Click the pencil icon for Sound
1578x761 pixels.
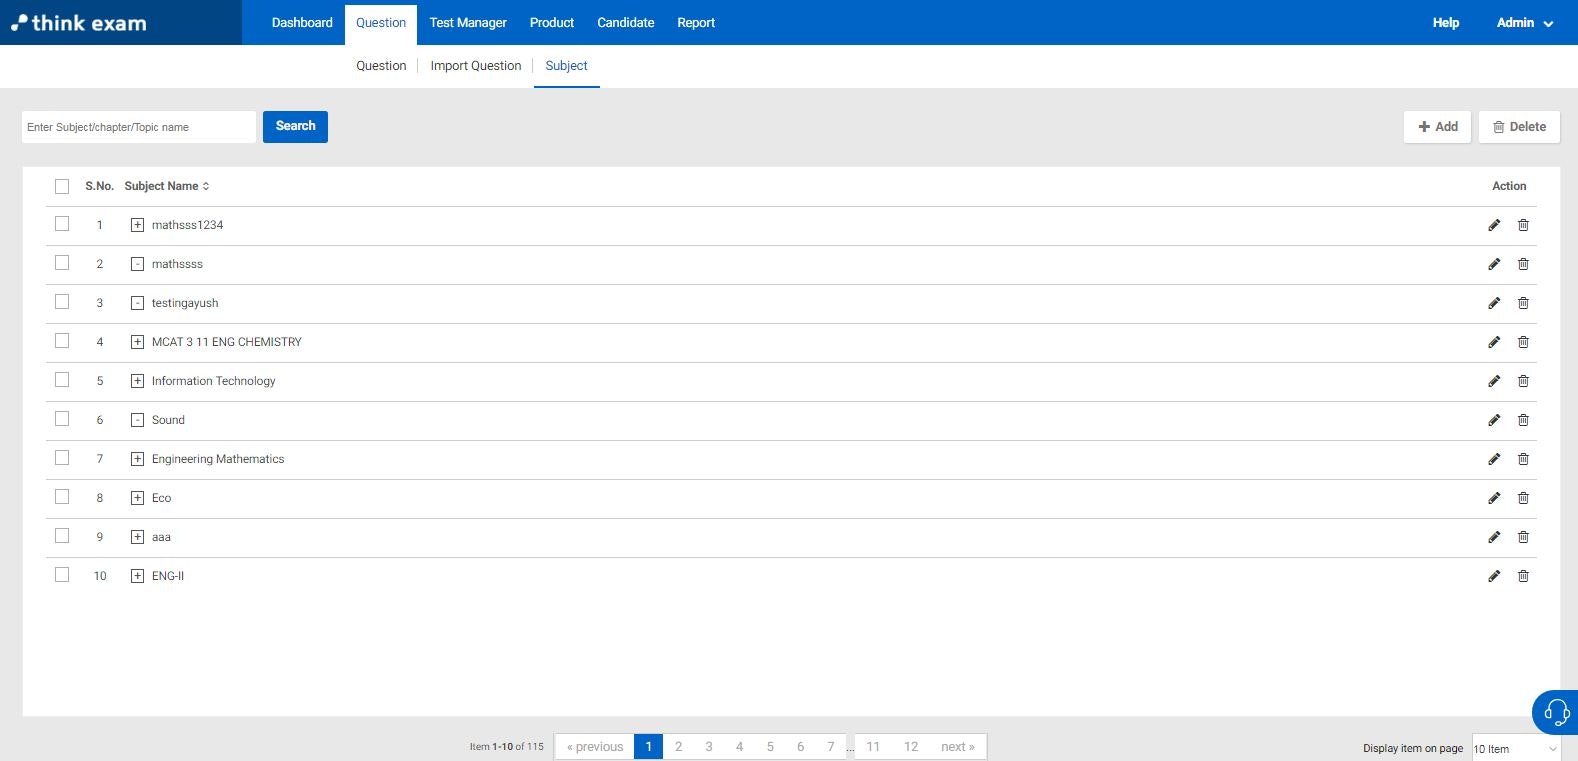point(1494,420)
